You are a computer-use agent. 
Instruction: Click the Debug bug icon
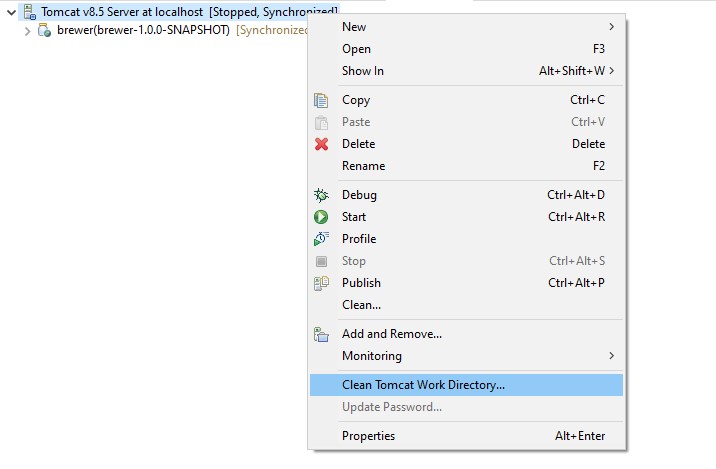coord(321,195)
